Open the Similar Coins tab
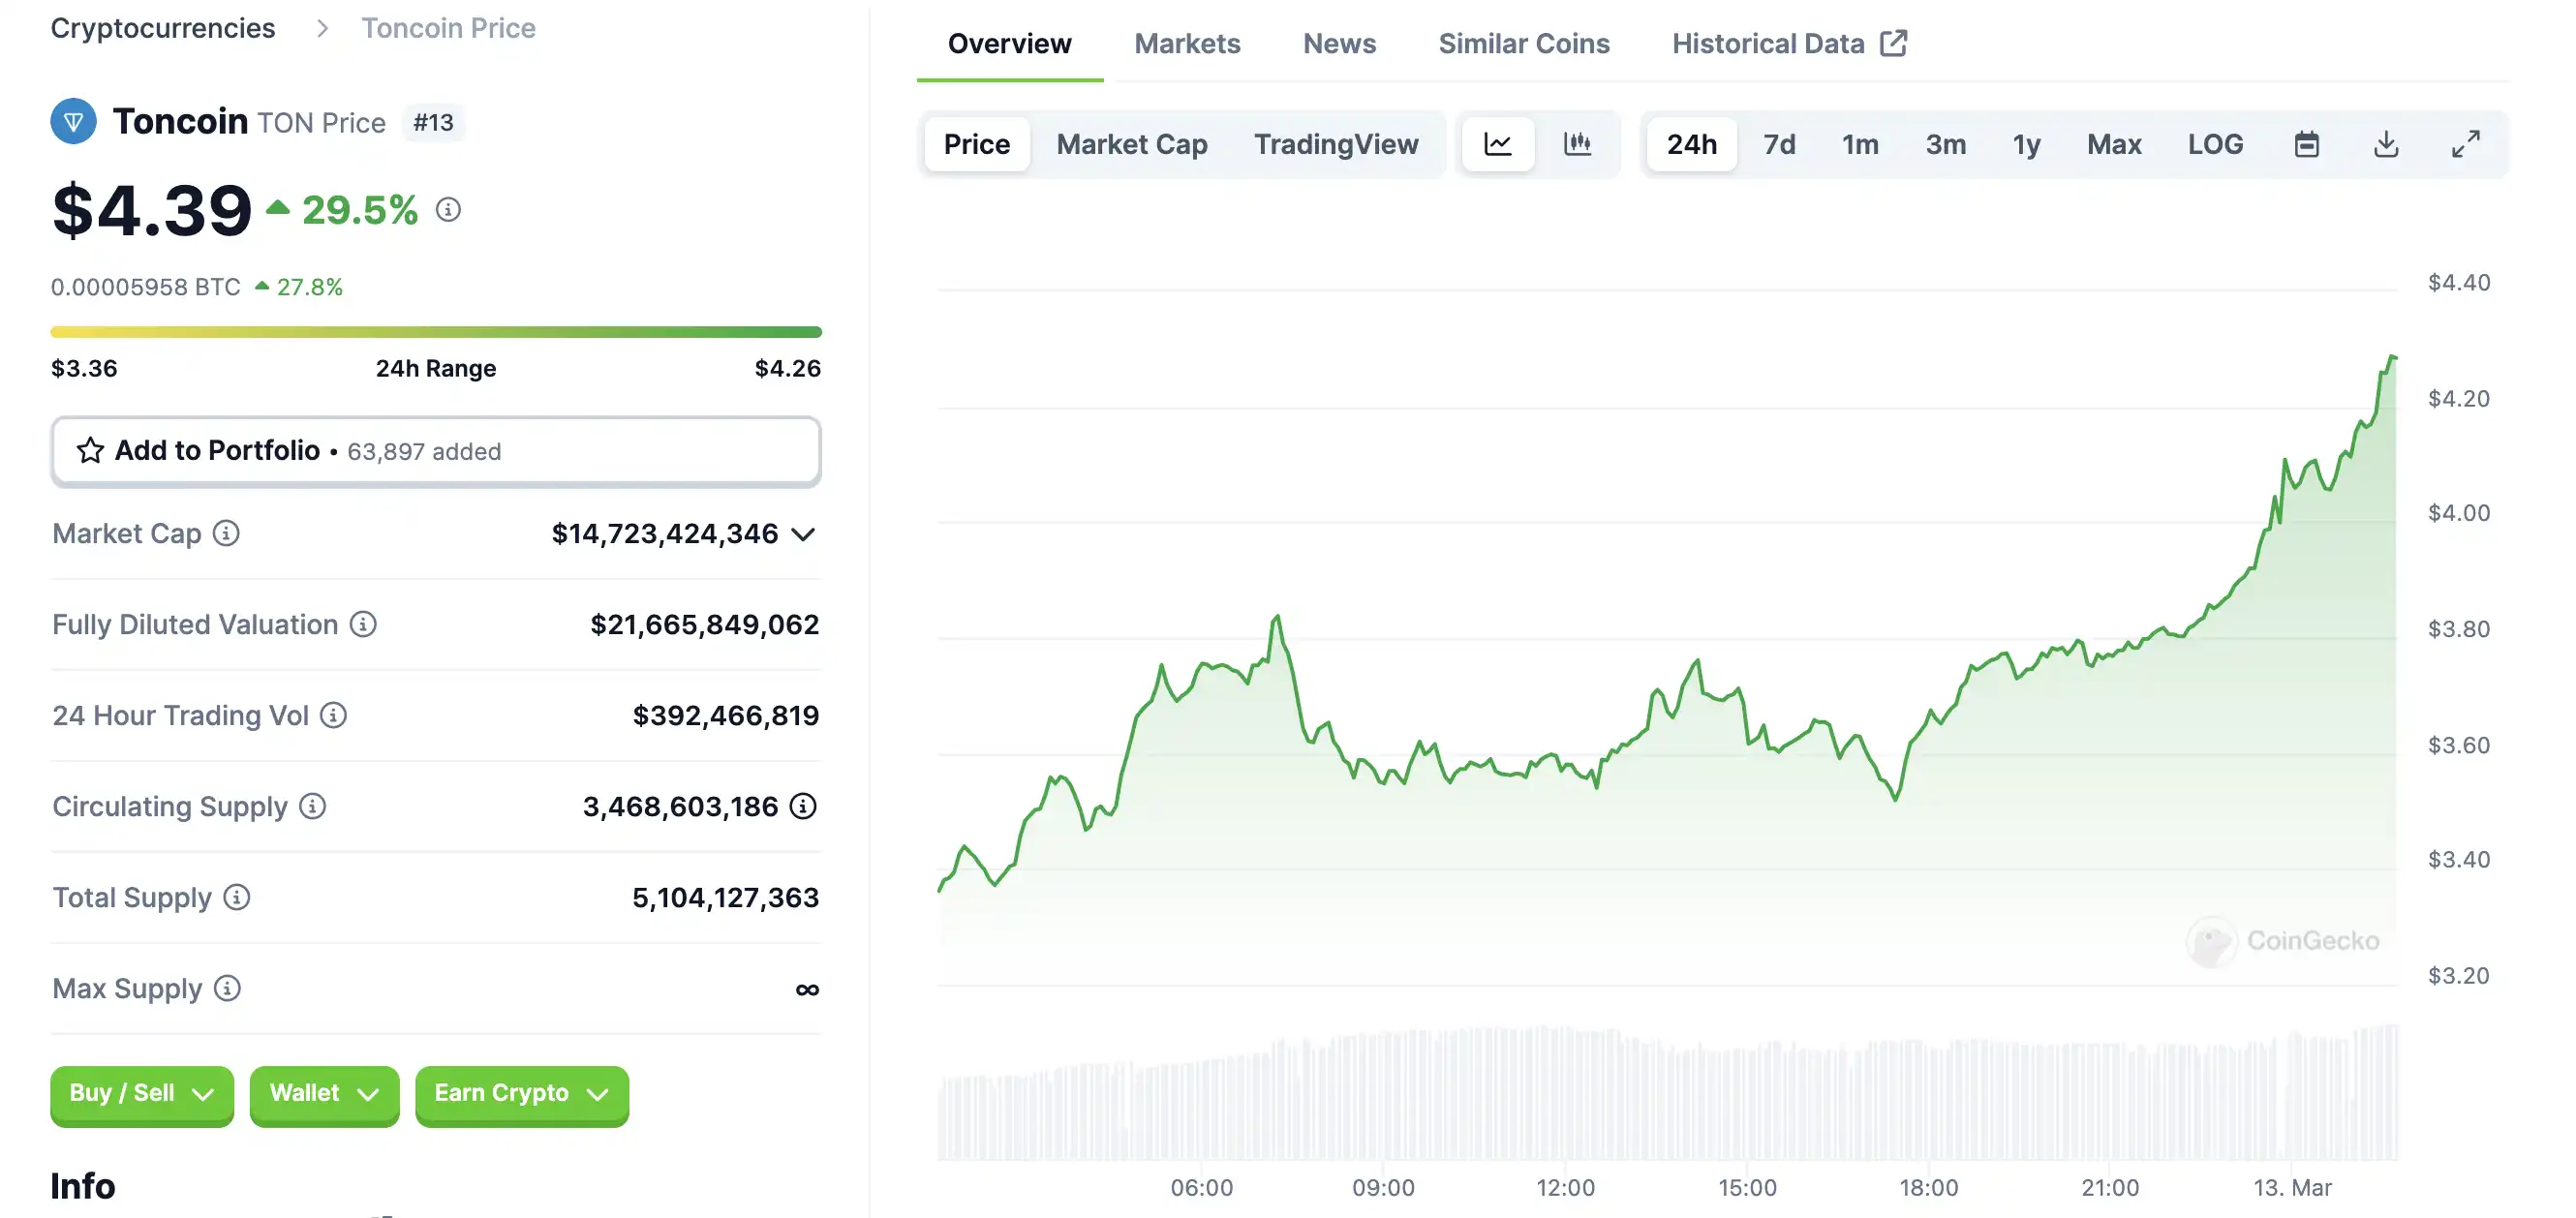 [x=1523, y=44]
